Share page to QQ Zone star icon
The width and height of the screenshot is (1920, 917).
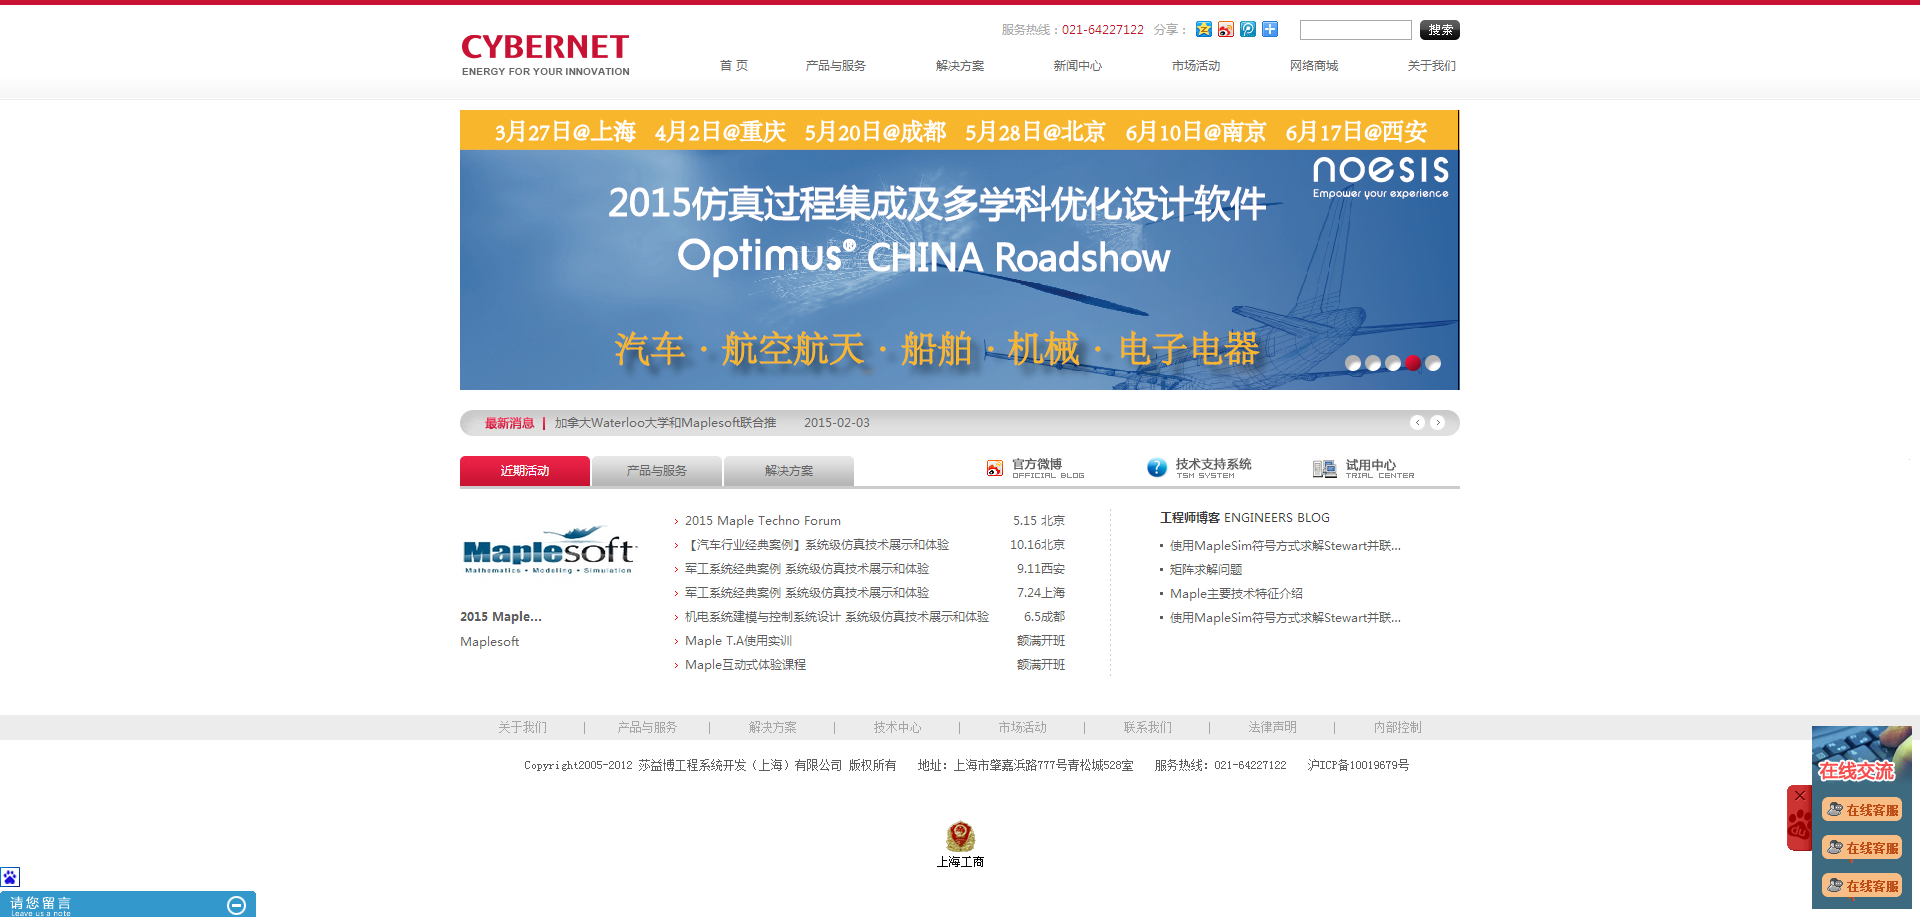[1204, 29]
